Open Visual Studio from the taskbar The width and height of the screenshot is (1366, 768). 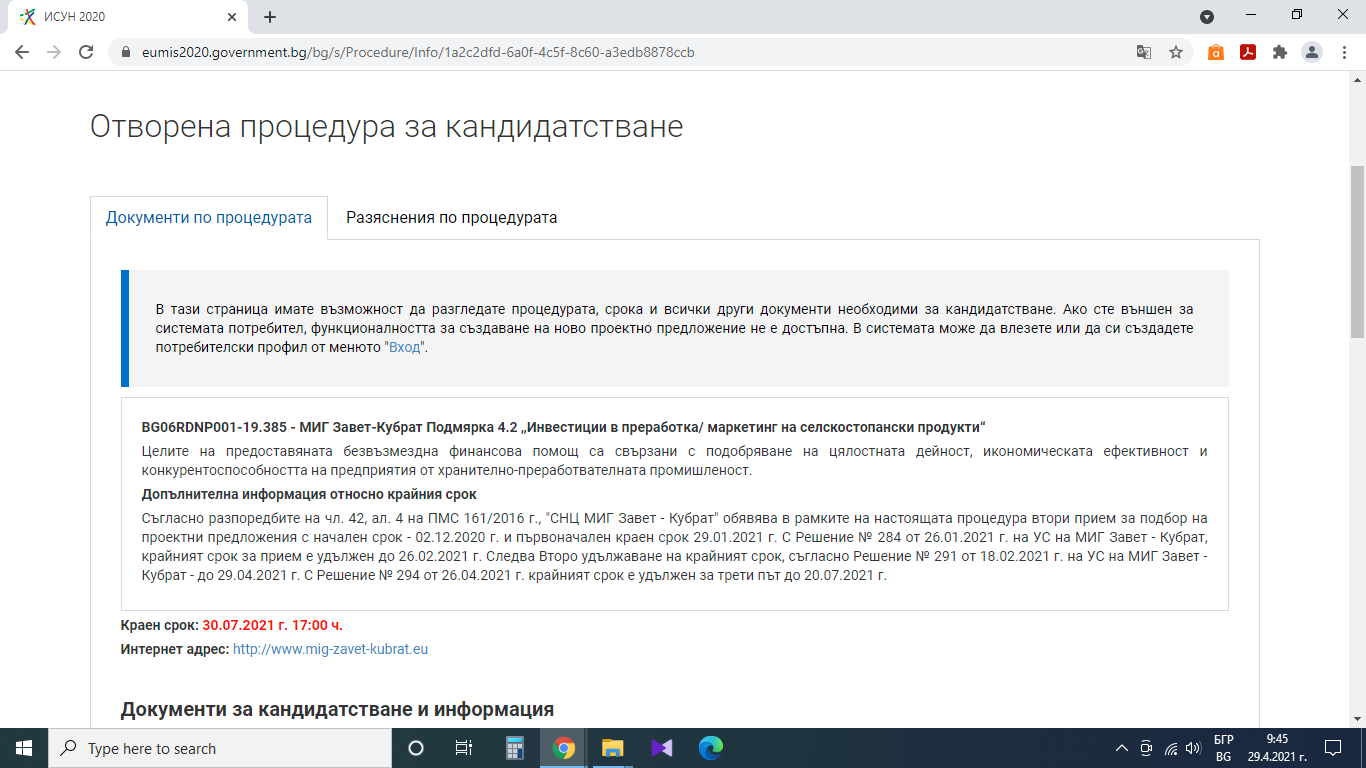[662, 748]
